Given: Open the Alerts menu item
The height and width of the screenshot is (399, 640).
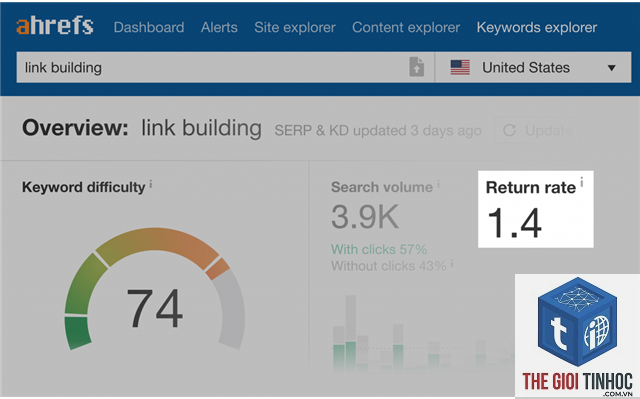Looking at the screenshot, I should 219,27.
